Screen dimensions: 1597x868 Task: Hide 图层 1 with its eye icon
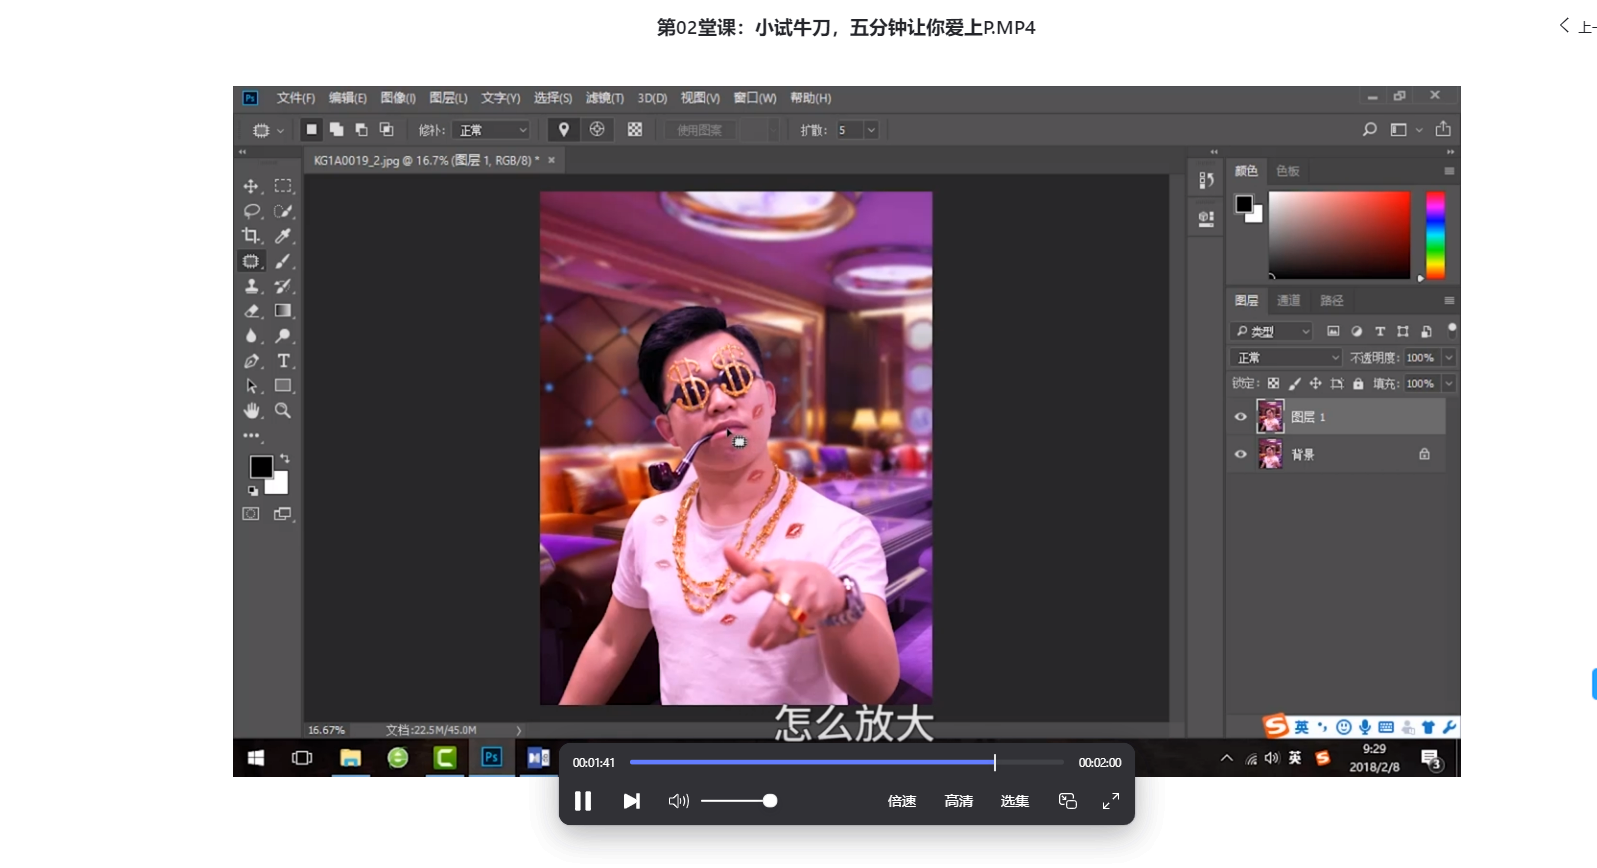[1241, 417]
